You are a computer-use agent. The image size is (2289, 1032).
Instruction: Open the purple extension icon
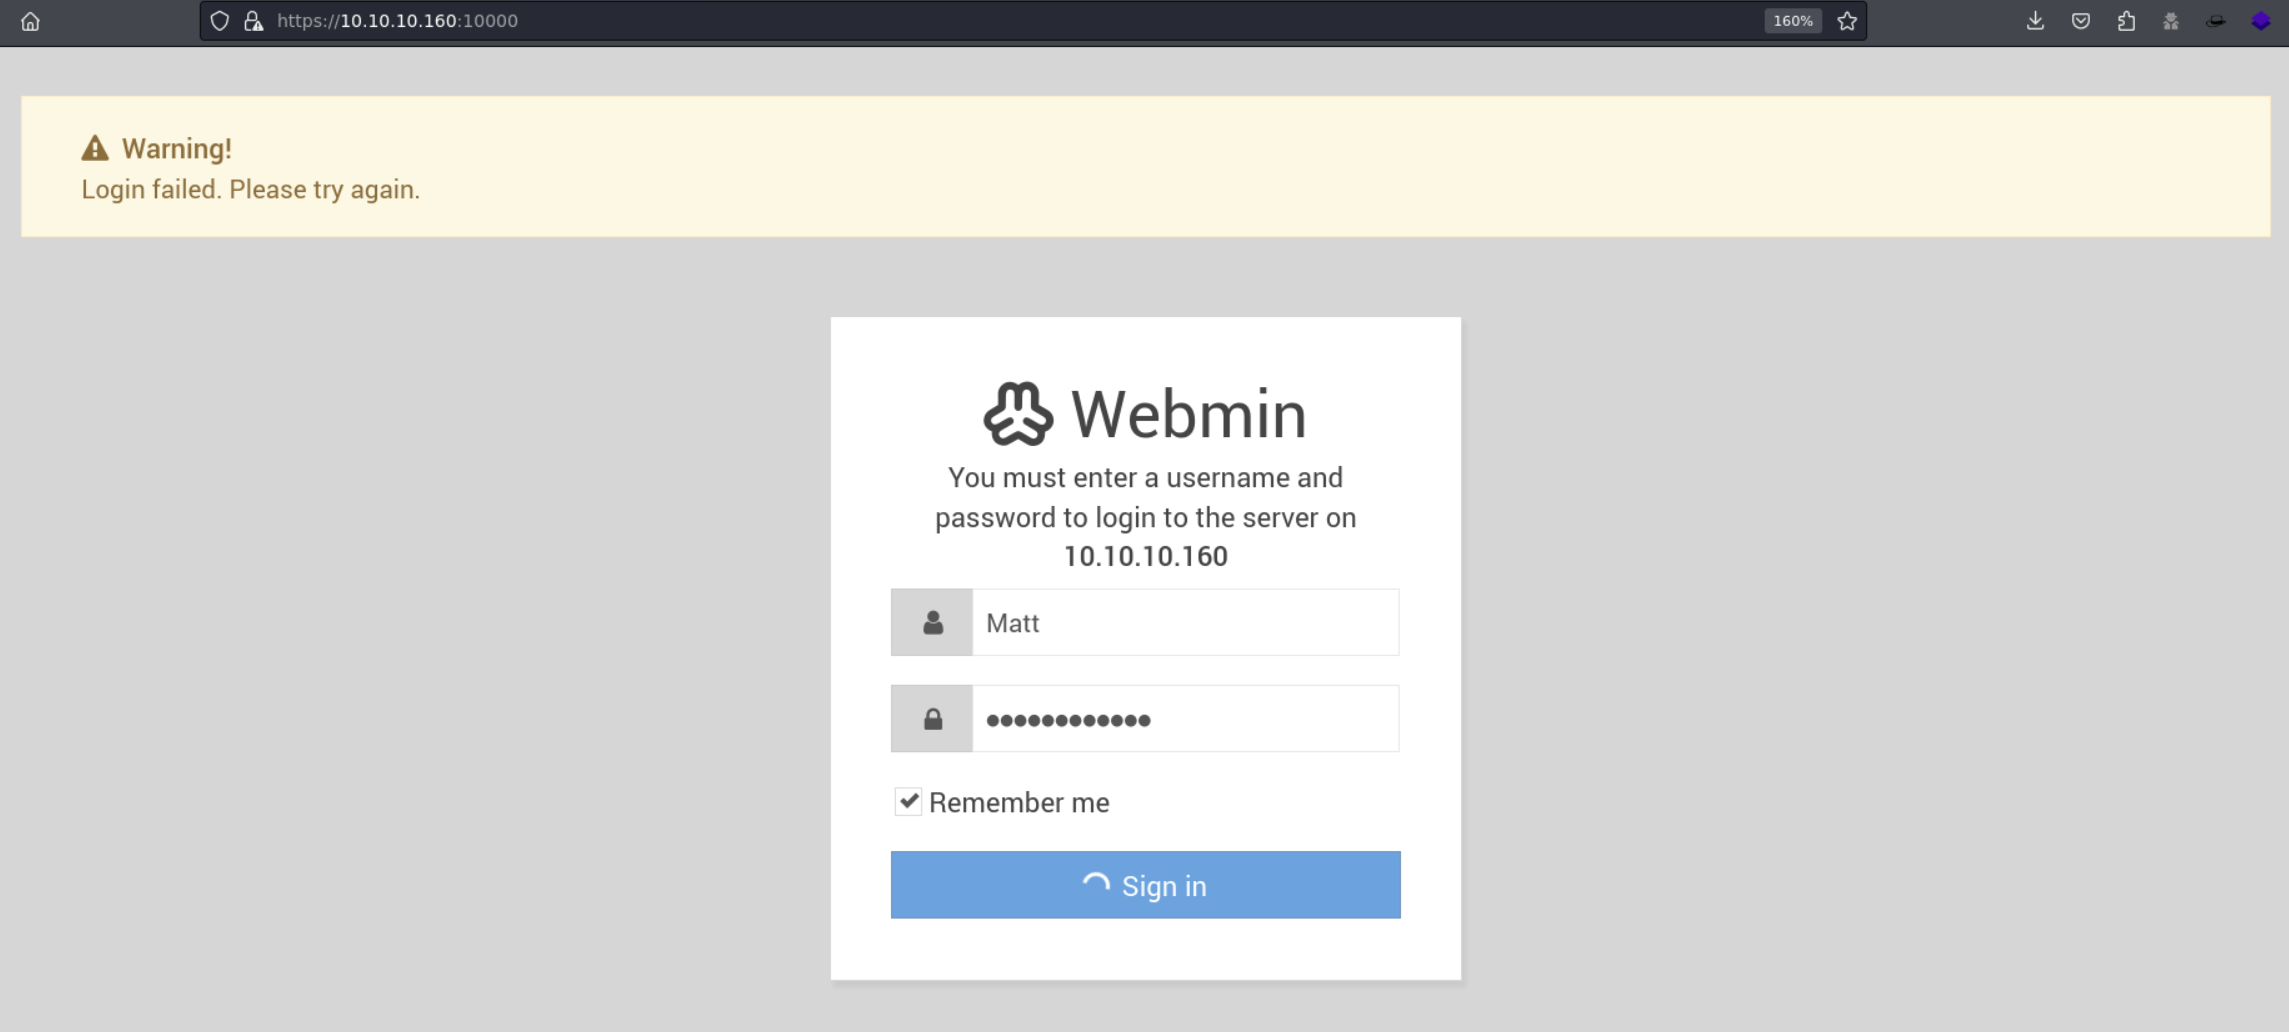[2261, 21]
